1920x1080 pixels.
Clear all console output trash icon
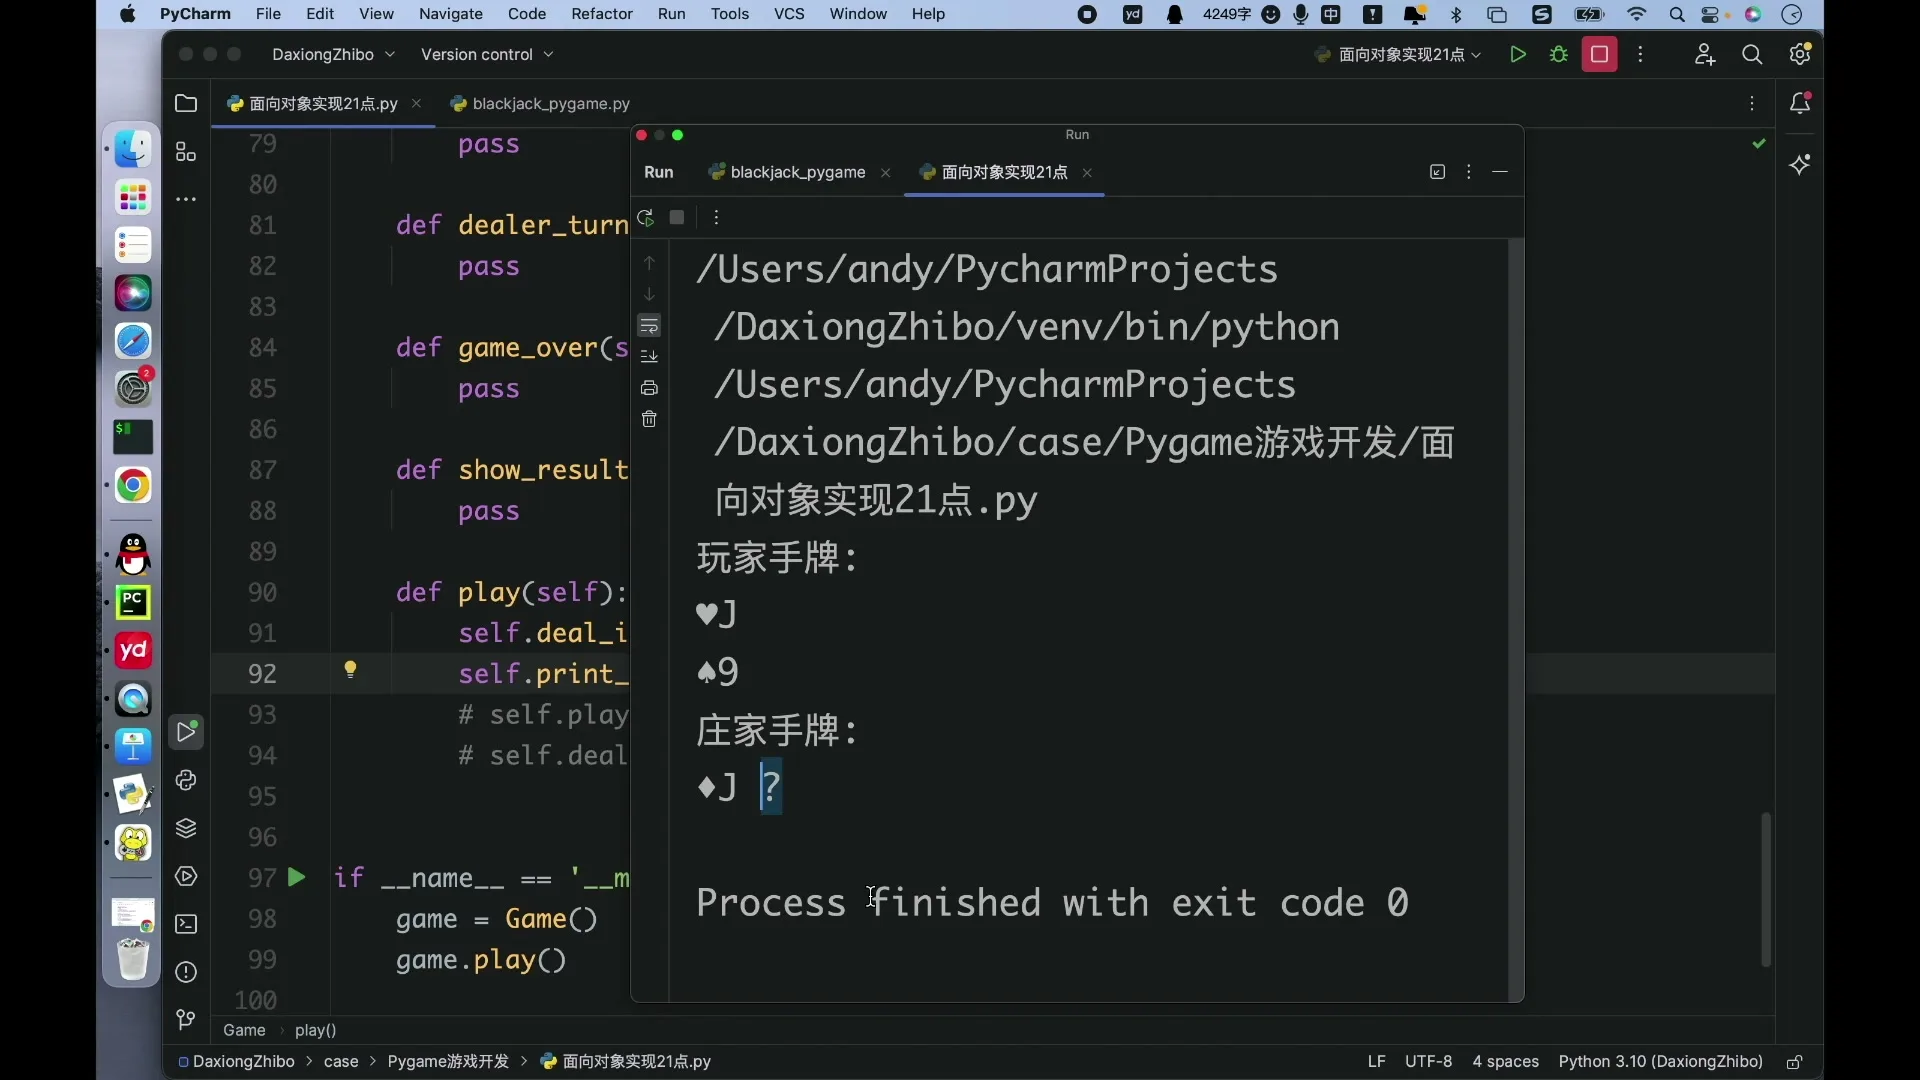(x=649, y=419)
